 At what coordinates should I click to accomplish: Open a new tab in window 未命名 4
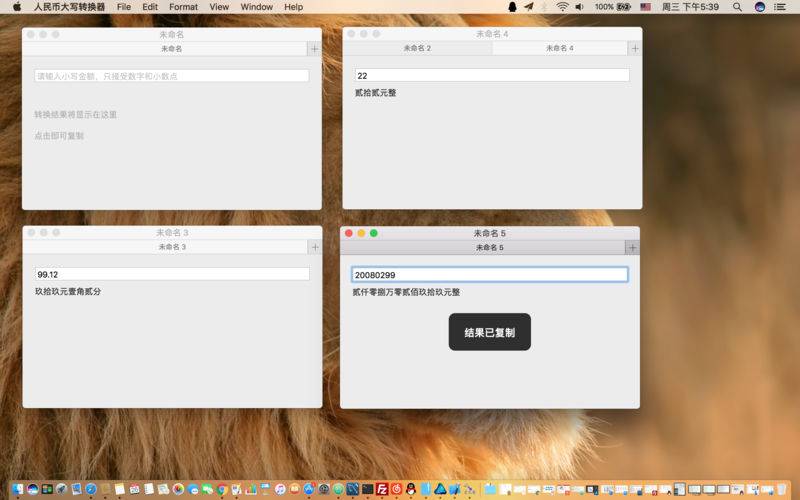(634, 48)
